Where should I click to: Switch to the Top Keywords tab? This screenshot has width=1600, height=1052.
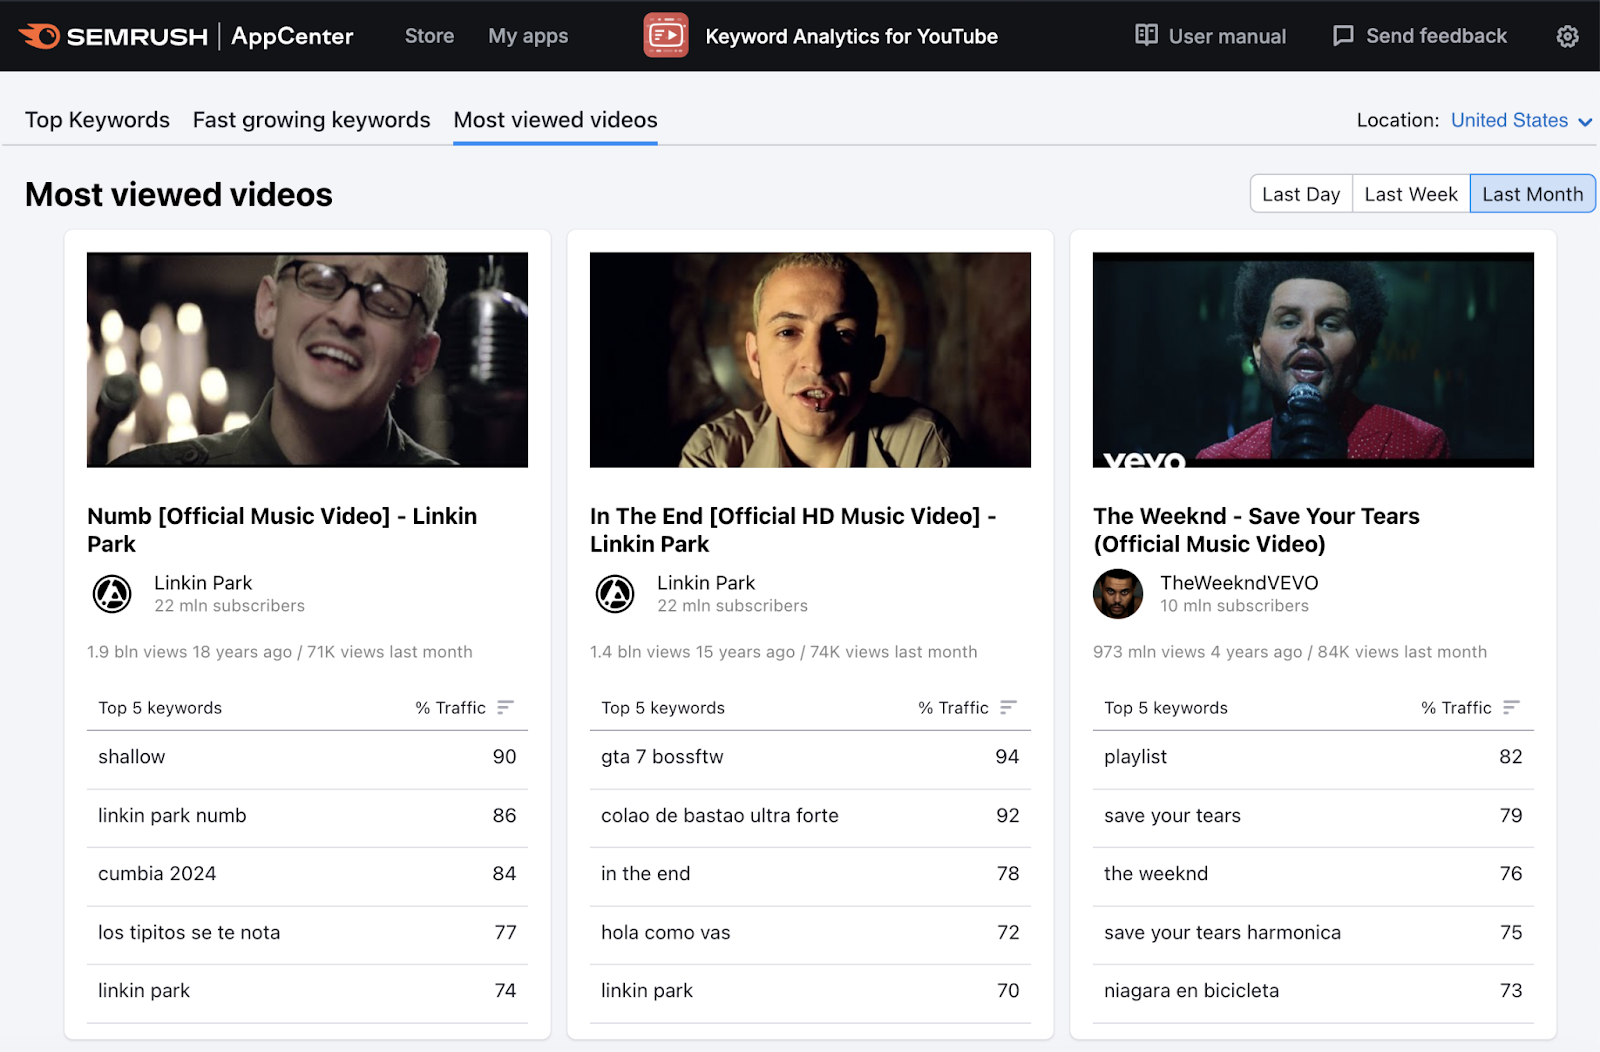[x=97, y=120]
